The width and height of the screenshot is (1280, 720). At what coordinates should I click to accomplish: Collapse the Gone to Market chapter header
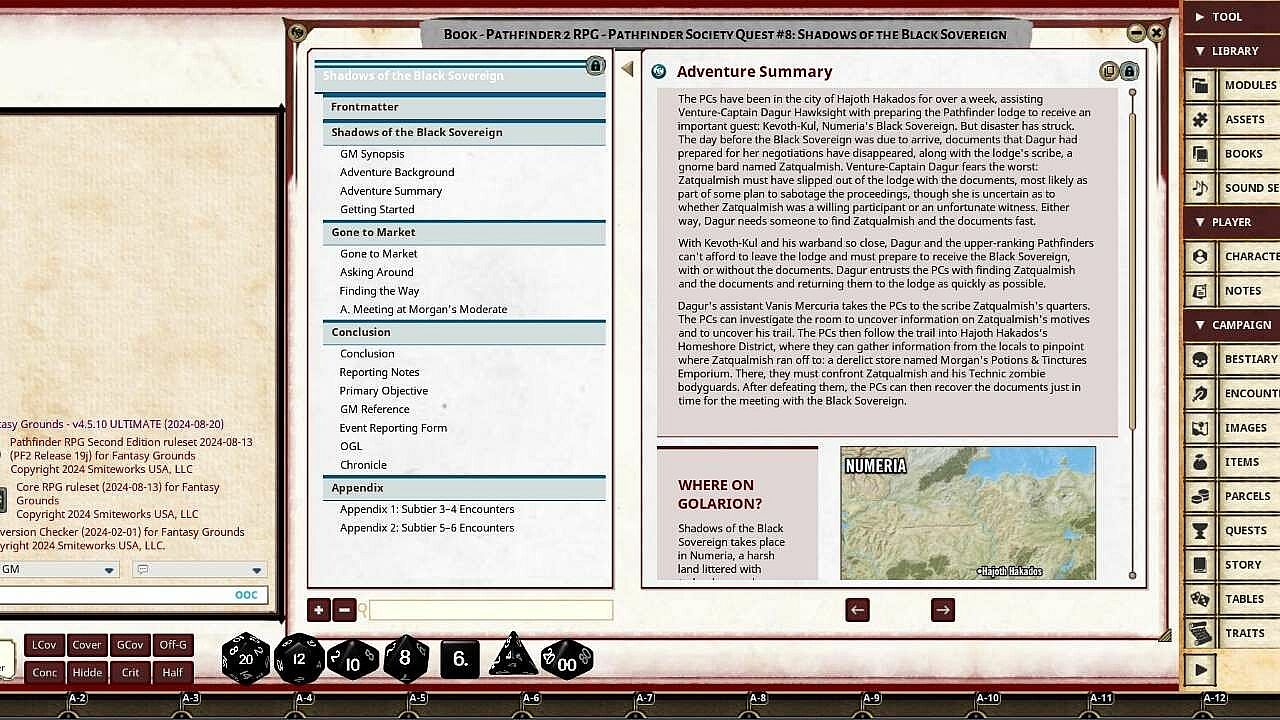pos(465,232)
